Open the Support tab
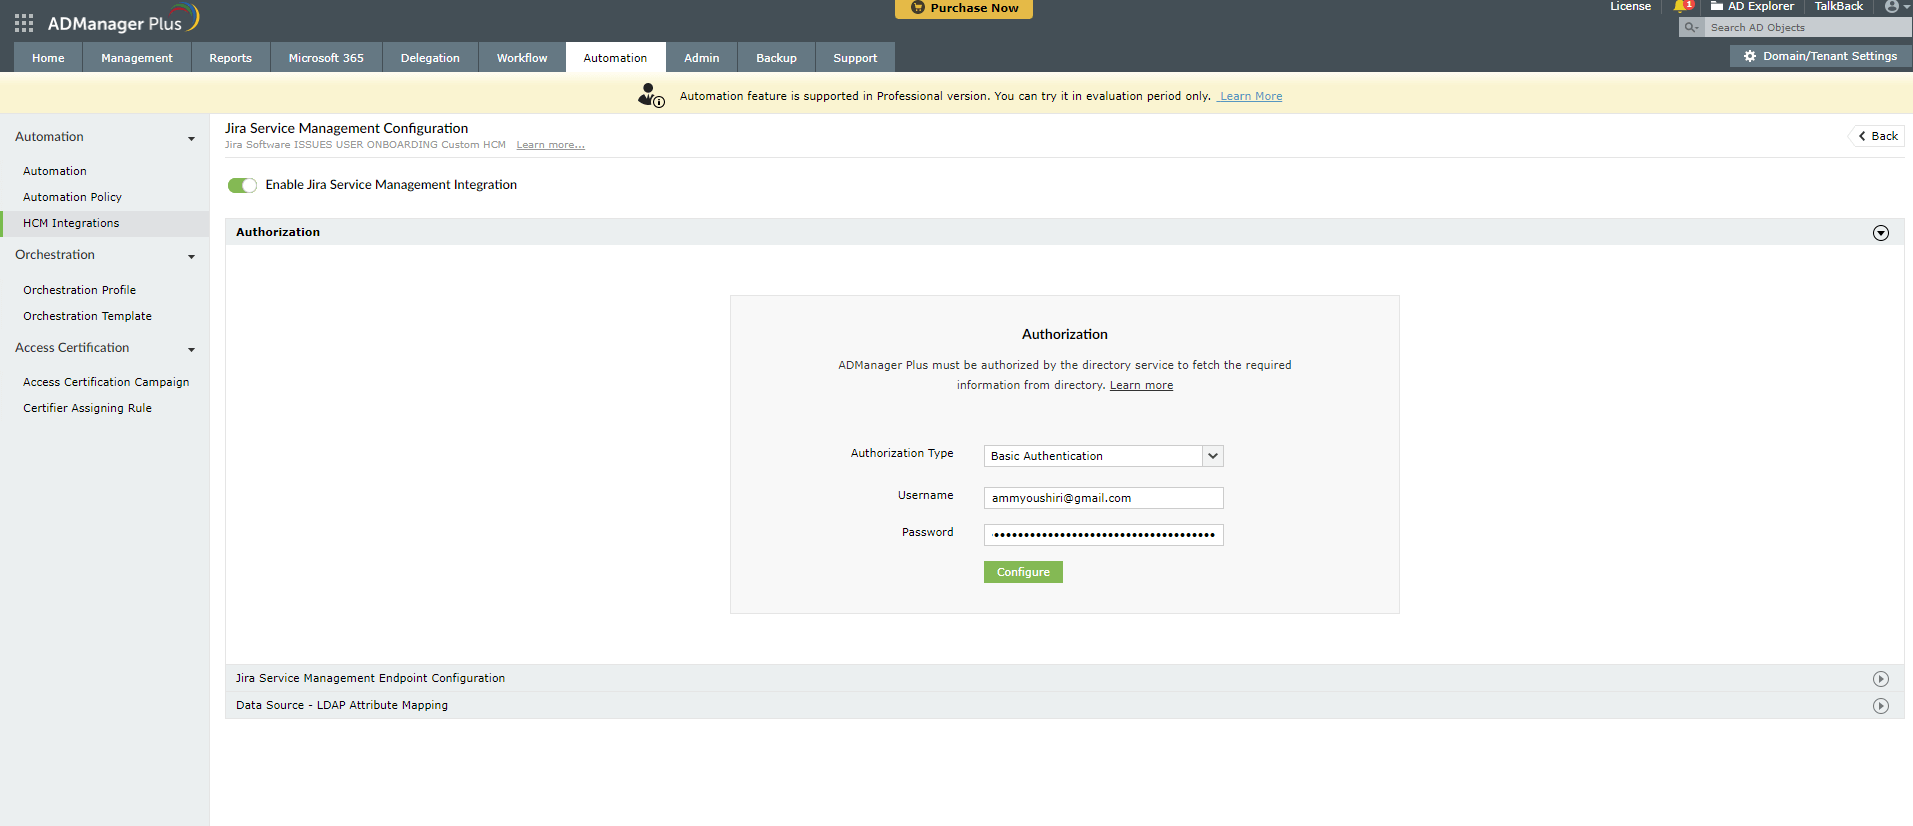The width and height of the screenshot is (1913, 826). coord(855,58)
